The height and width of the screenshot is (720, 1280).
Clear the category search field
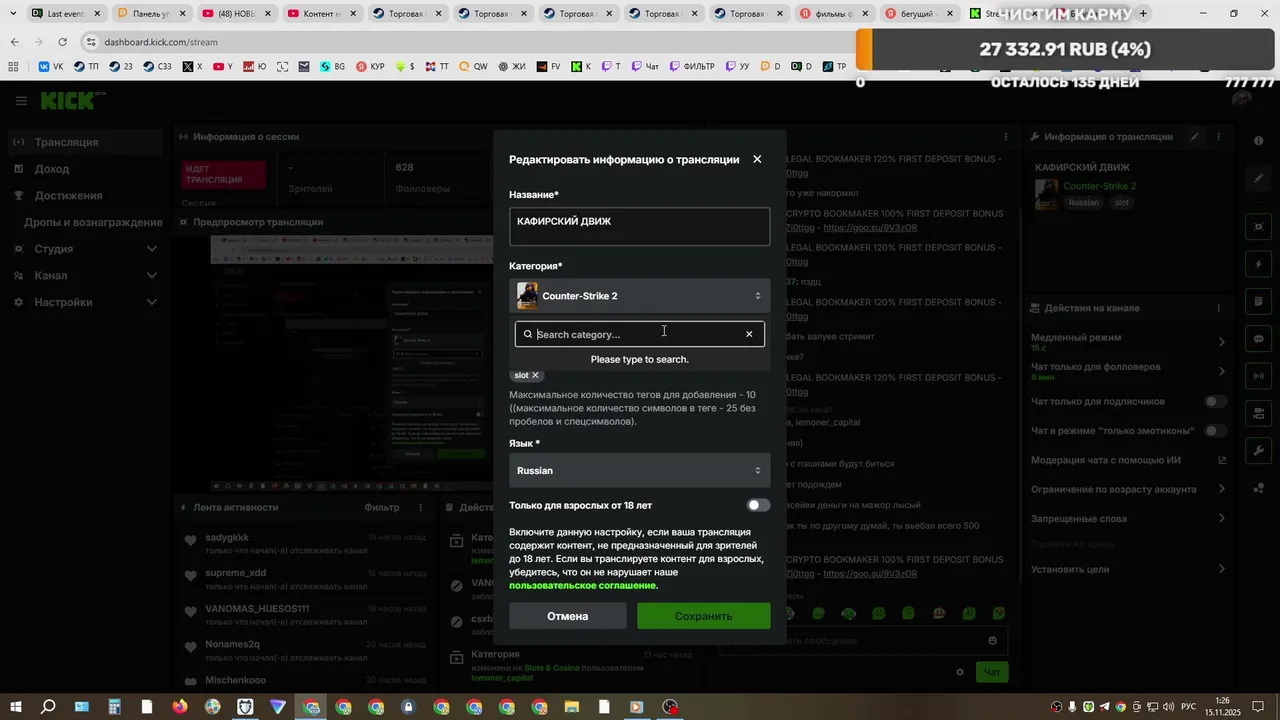pos(749,334)
